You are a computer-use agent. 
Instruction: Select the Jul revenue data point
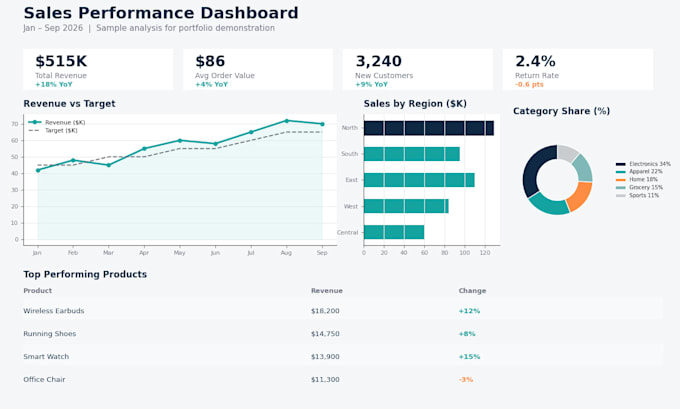tap(251, 132)
